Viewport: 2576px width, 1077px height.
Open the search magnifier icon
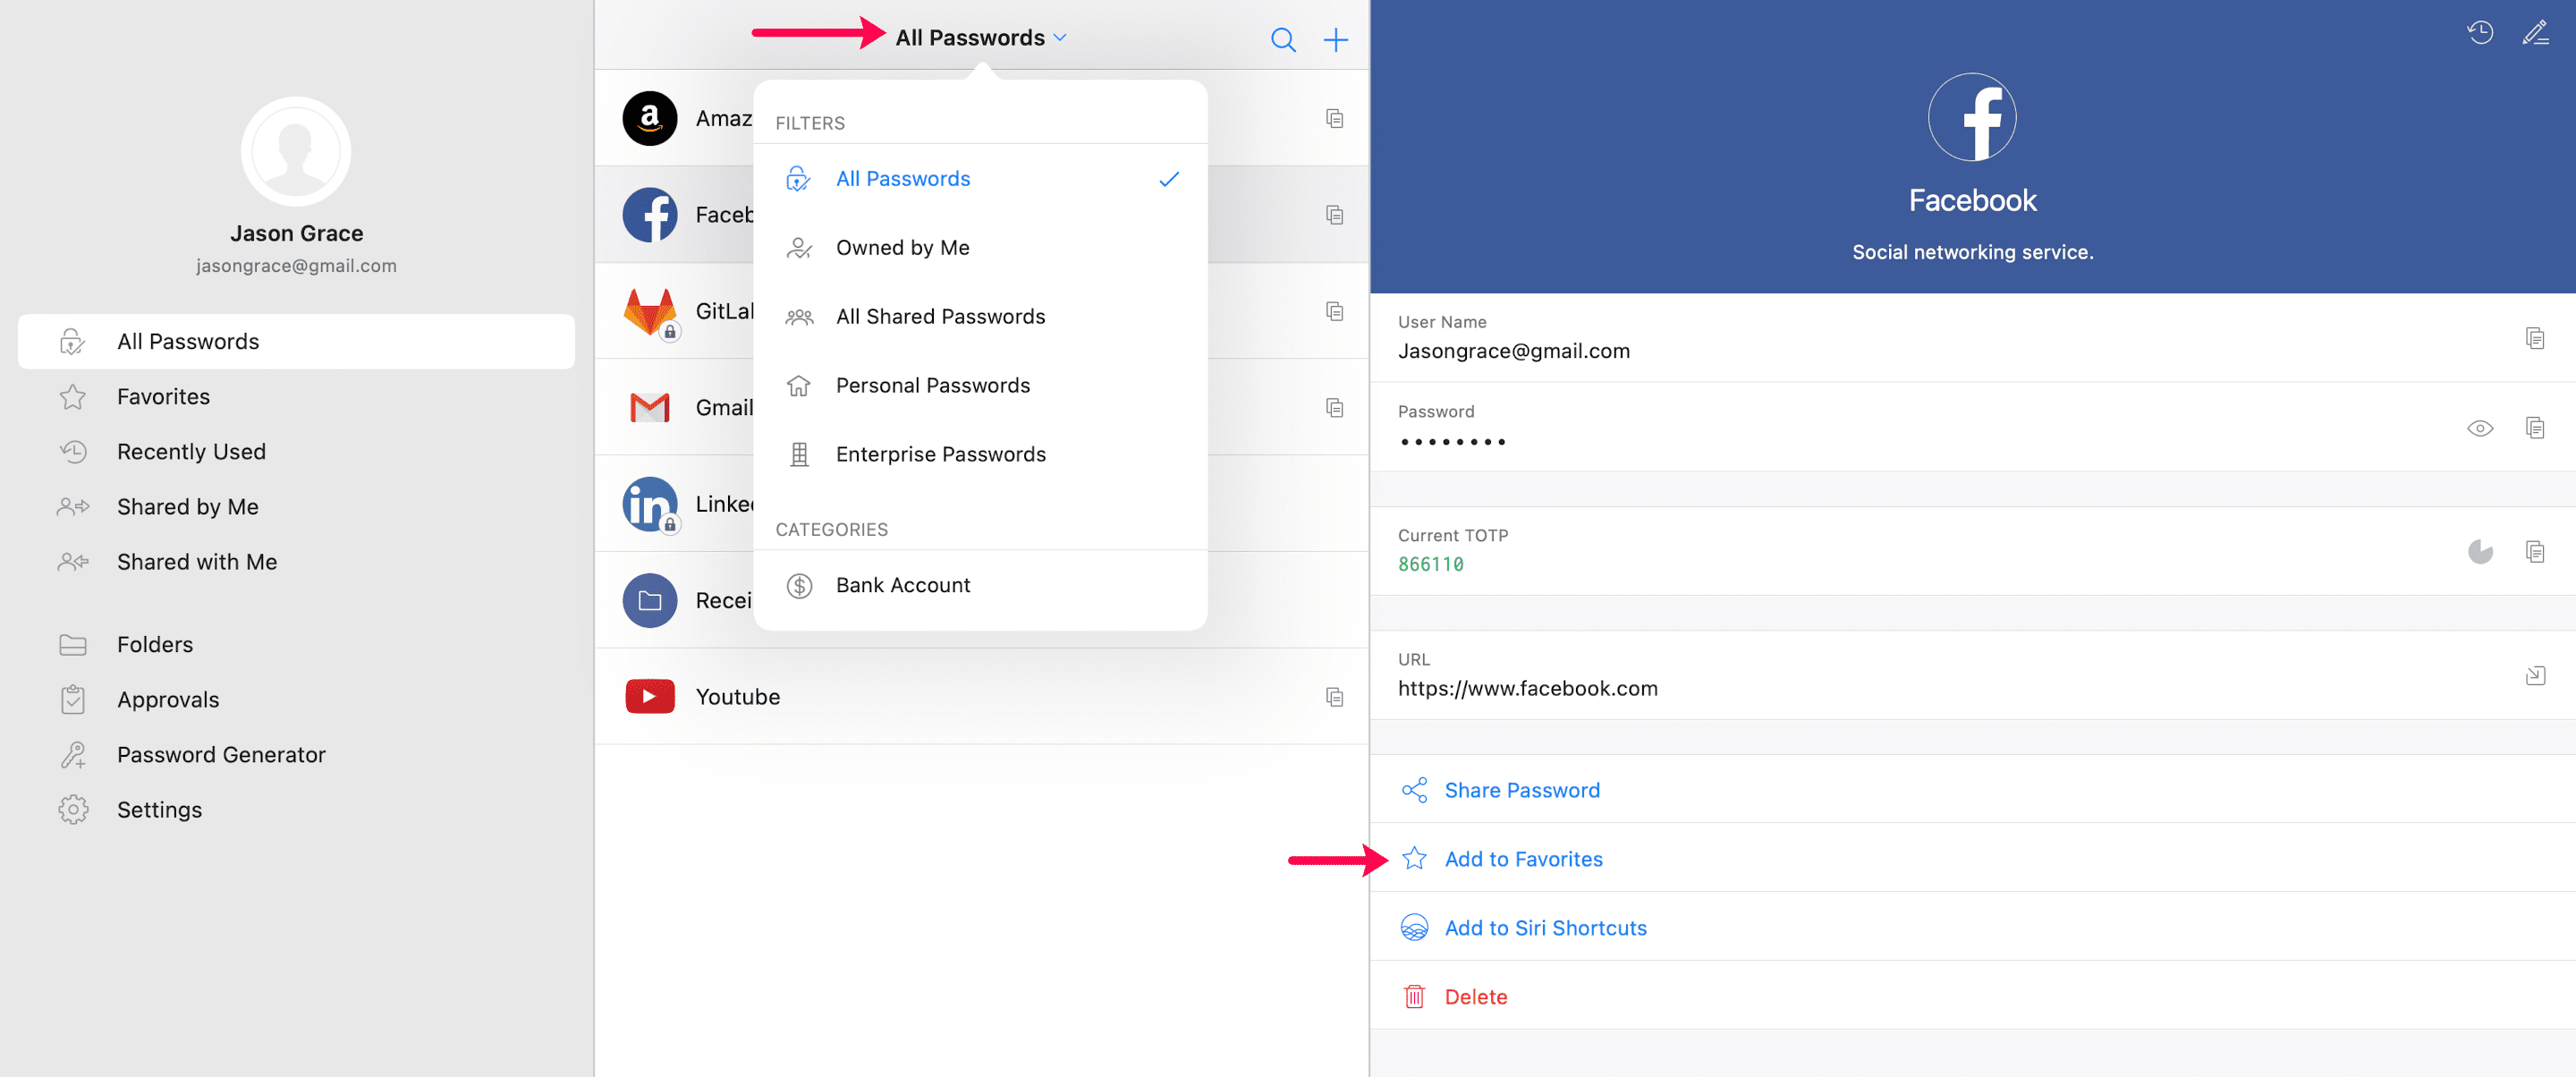[x=1283, y=39]
